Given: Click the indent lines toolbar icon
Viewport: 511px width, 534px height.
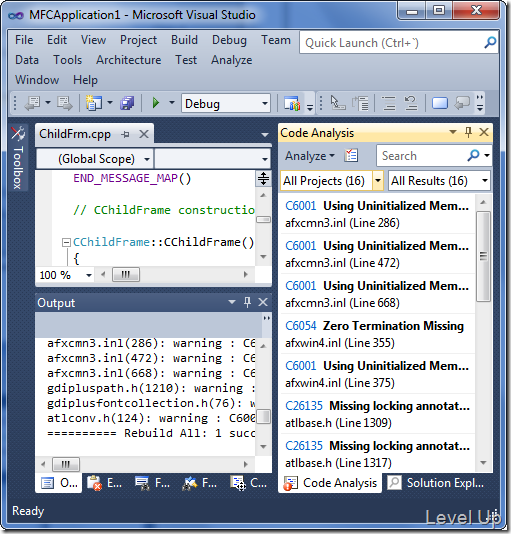Looking at the screenshot, I should pos(389,103).
